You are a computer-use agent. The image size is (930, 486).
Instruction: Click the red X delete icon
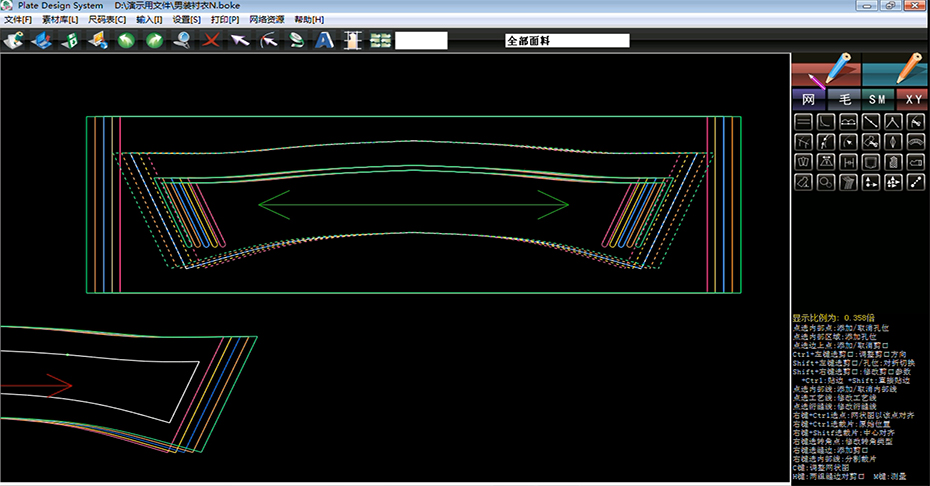211,40
